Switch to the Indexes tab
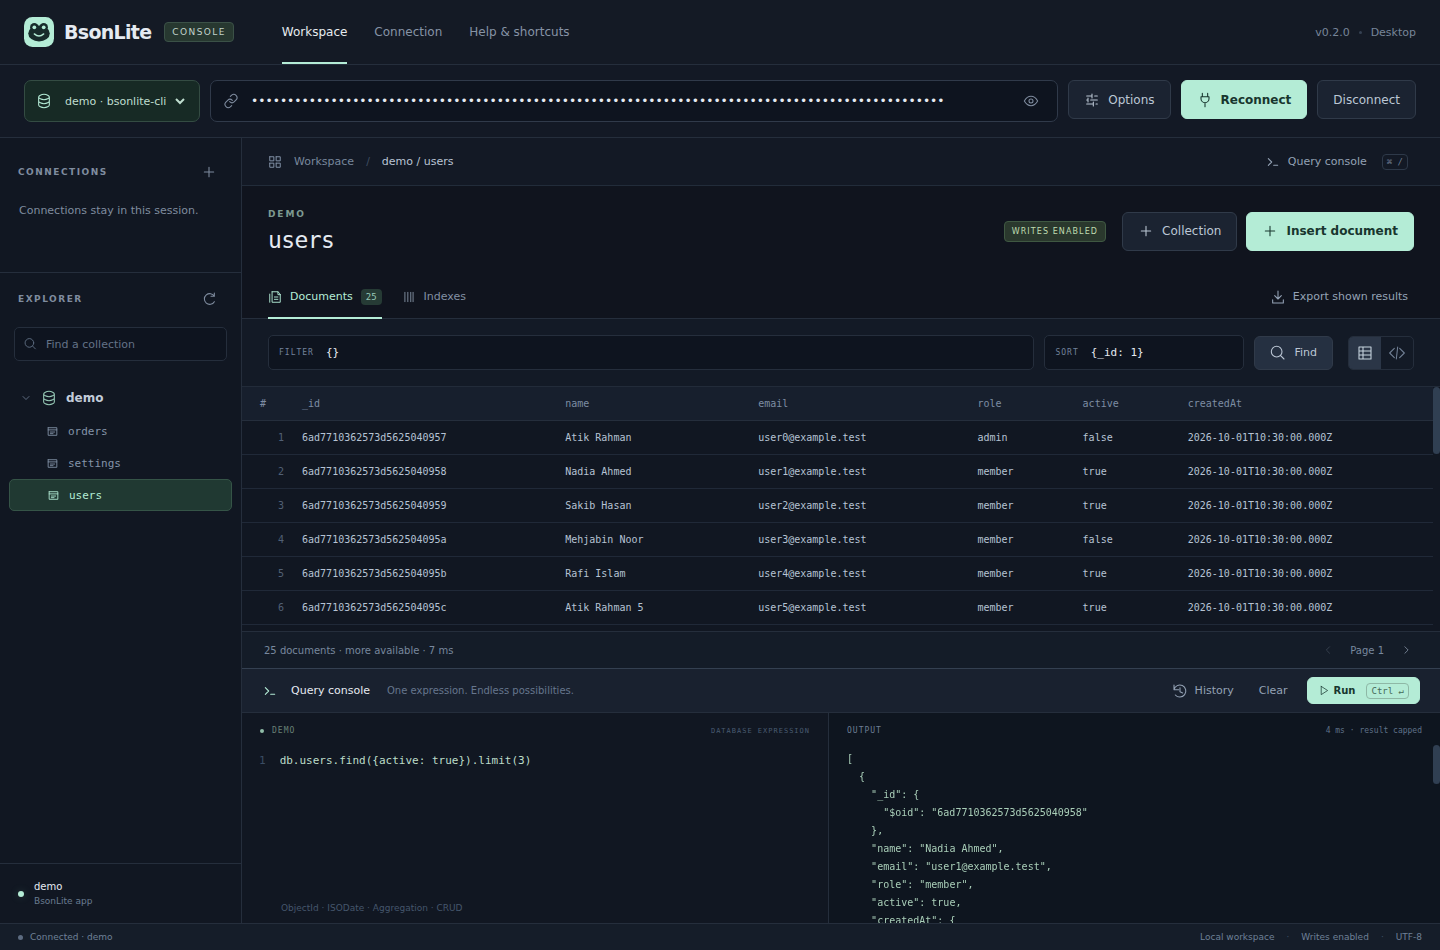The width and height of the screenshot is (1440, 950). click(x=434, y=297)
